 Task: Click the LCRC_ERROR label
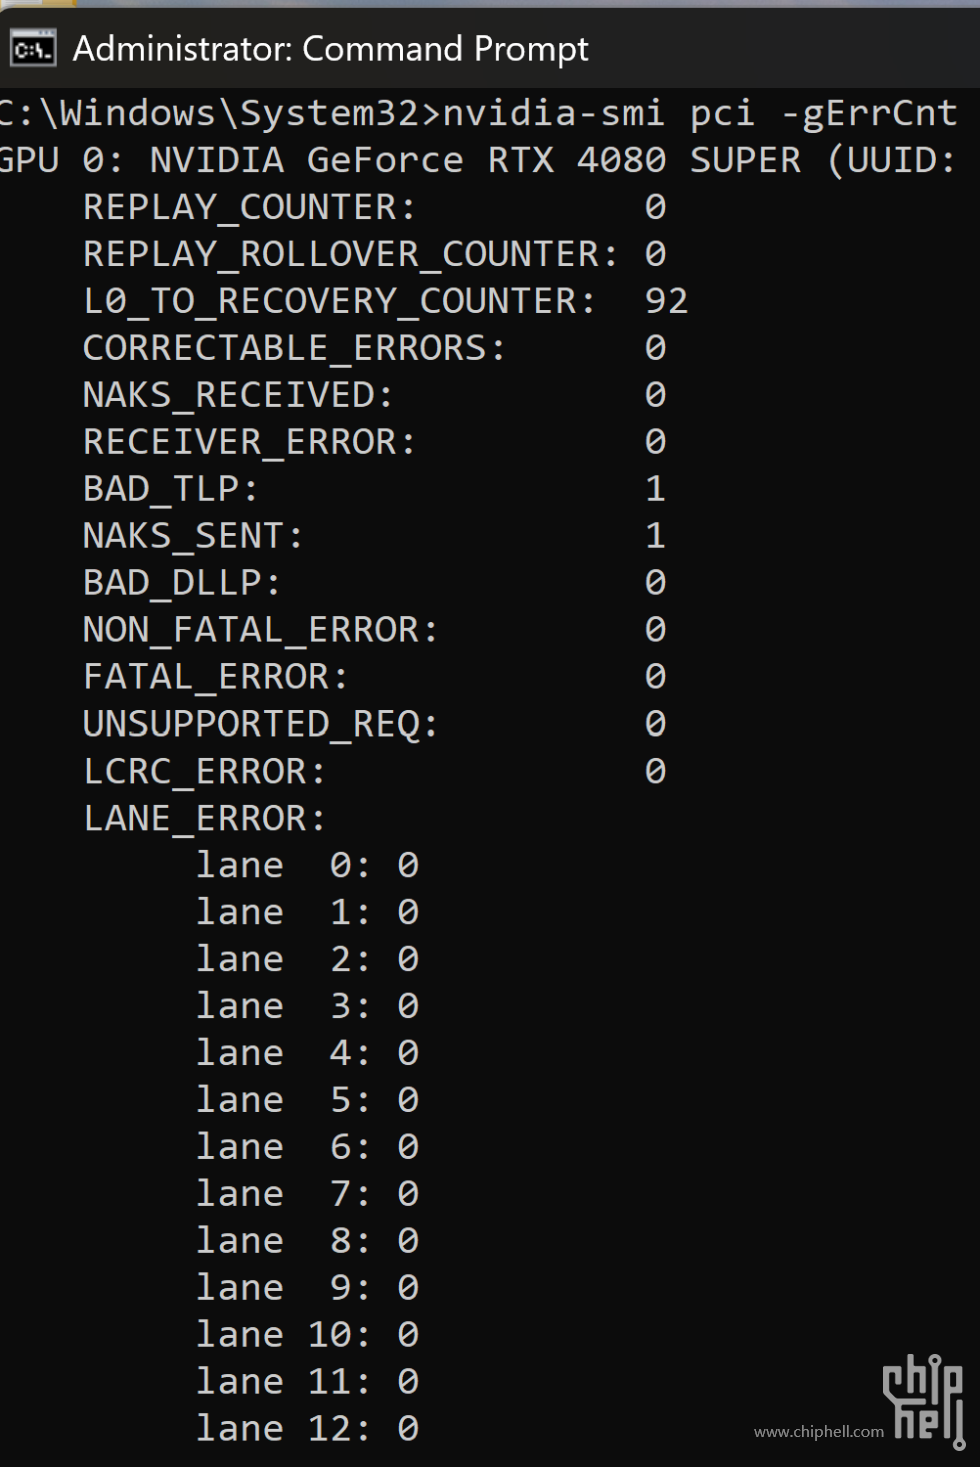(x=204, y=771)
